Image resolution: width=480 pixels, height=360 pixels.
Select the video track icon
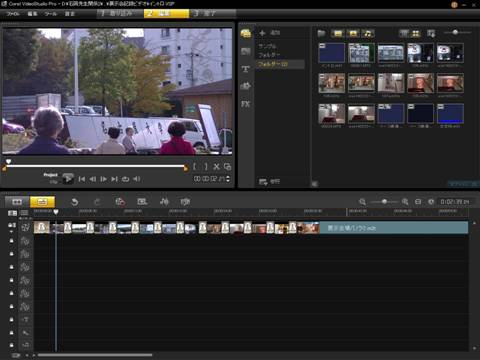click(x=25, y=227)
